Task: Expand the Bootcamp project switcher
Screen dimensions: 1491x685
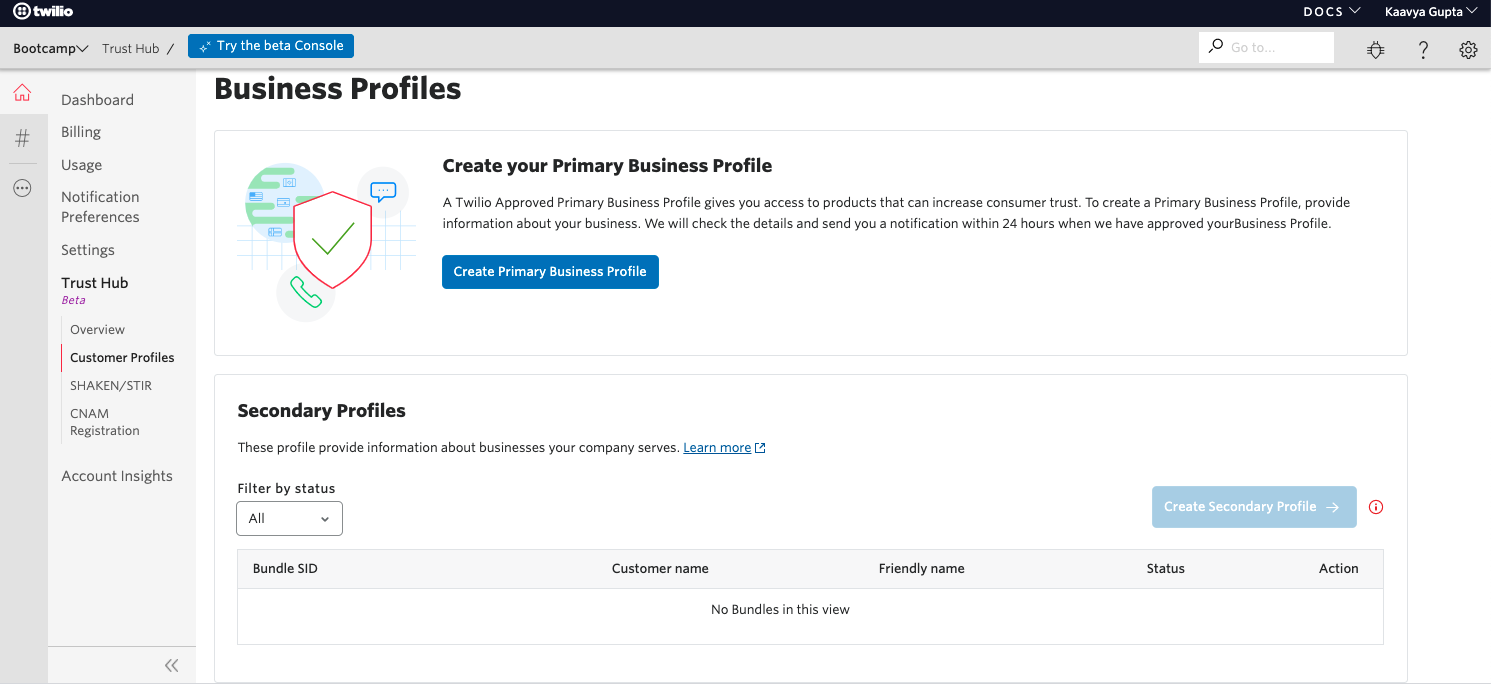Action: click(51, 48)
